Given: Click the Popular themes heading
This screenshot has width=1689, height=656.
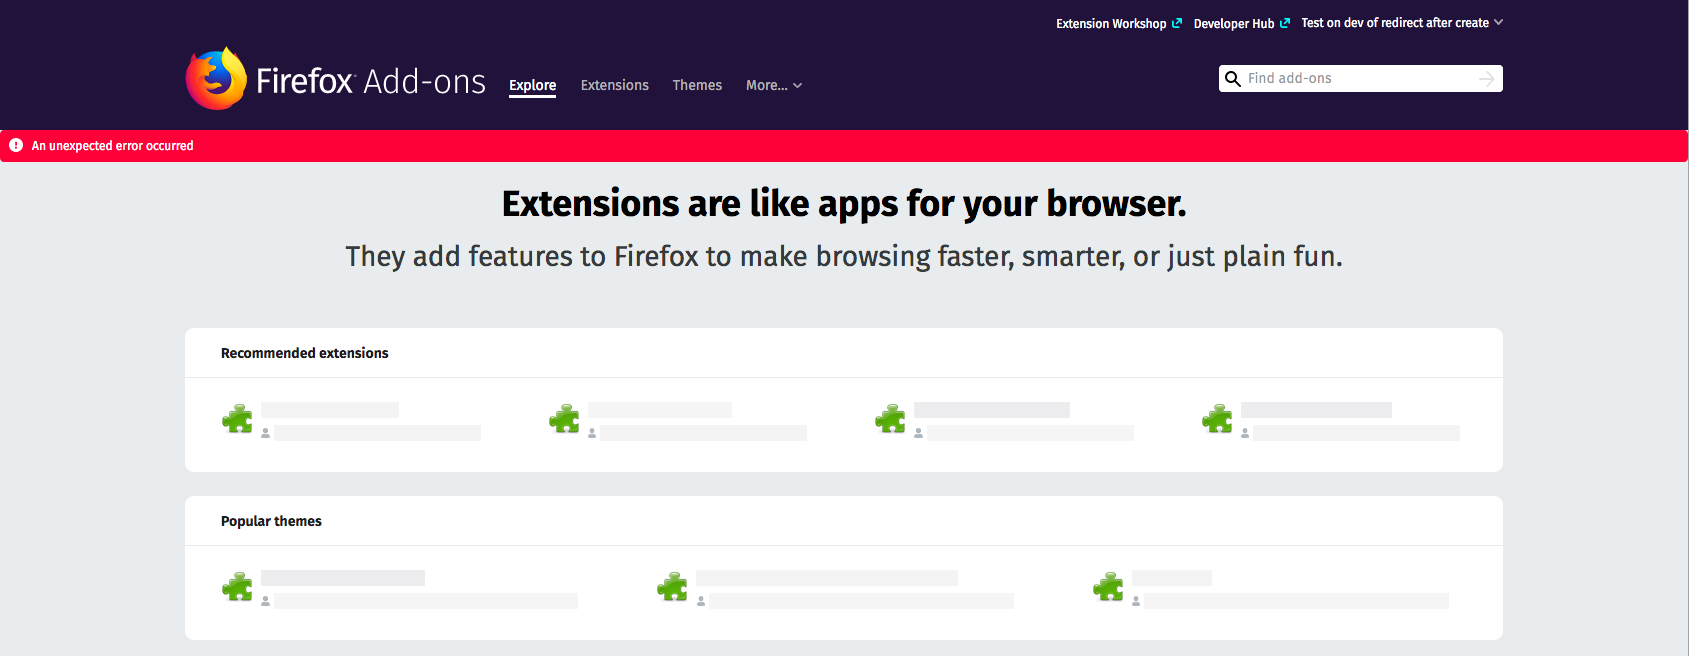Looking at the screenshot, I should coord(271,521).
